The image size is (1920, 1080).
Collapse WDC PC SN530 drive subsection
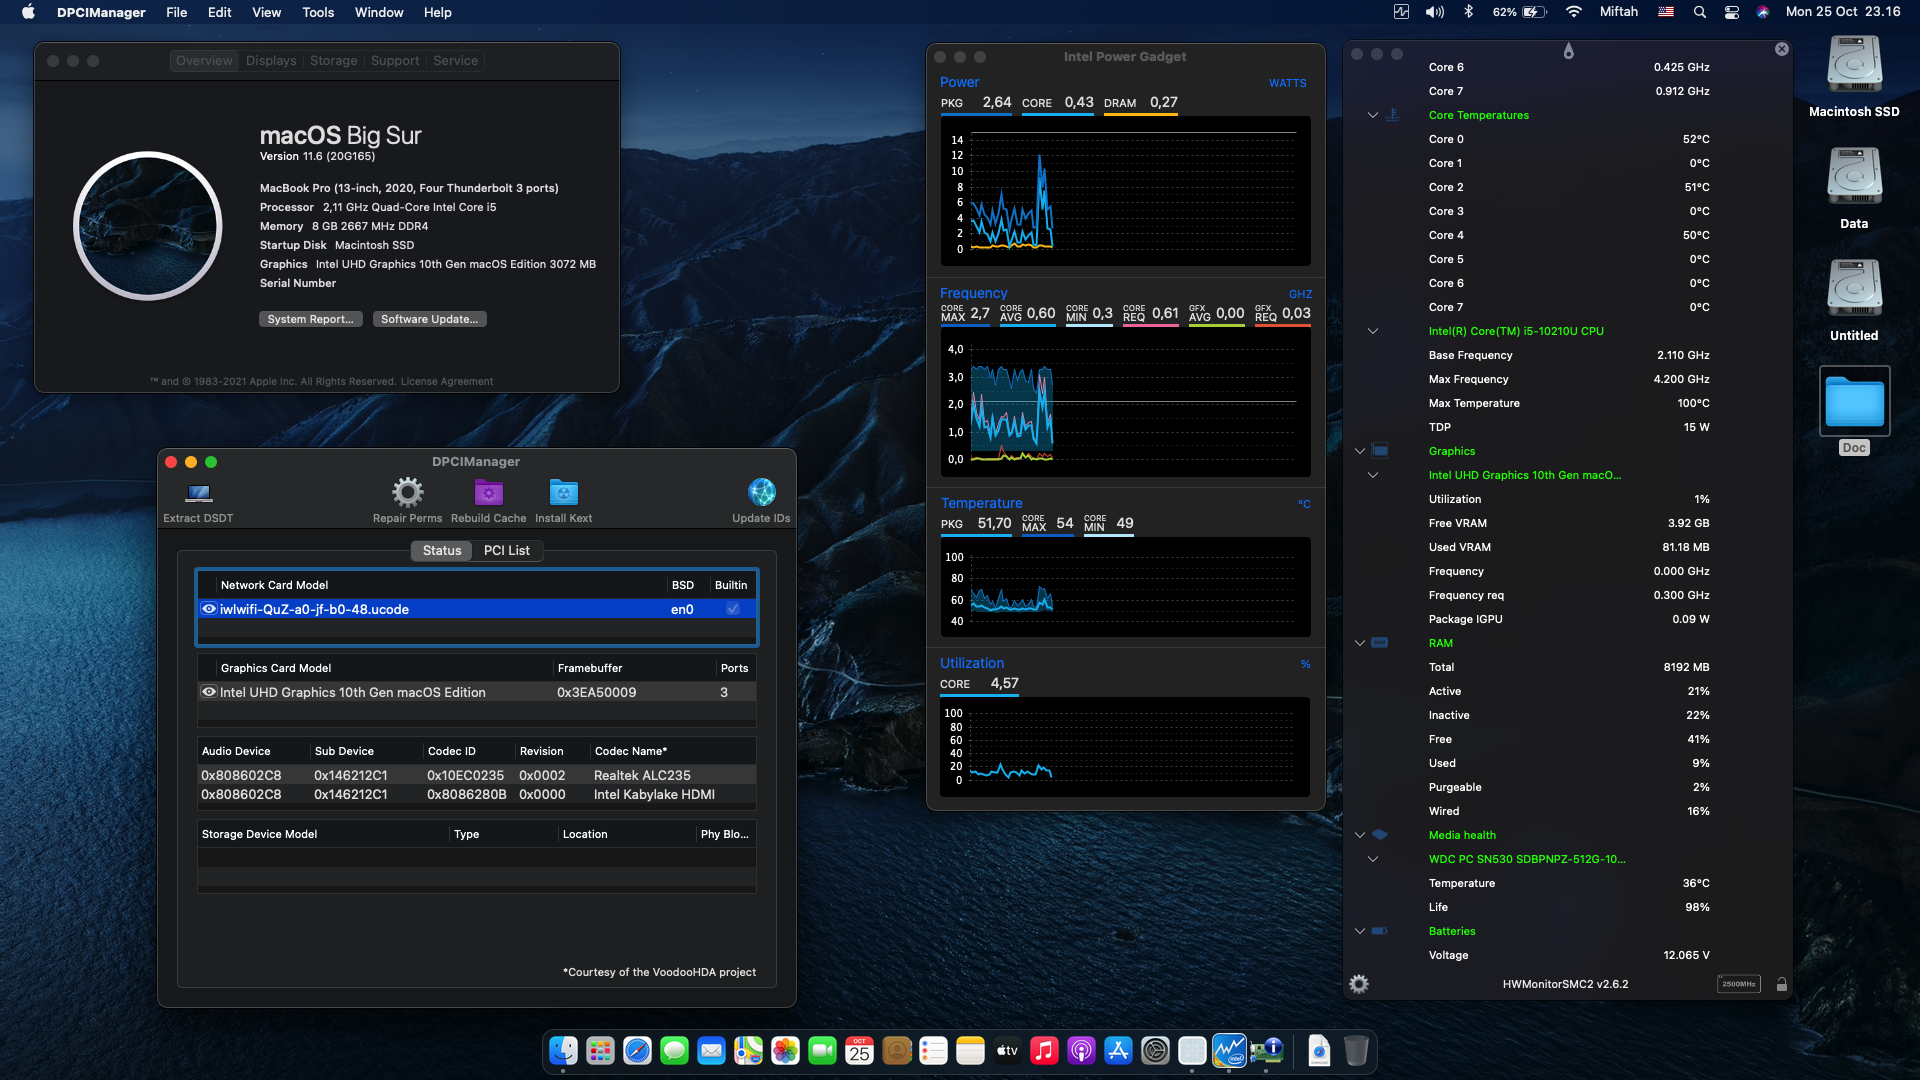pos(1372,859)
